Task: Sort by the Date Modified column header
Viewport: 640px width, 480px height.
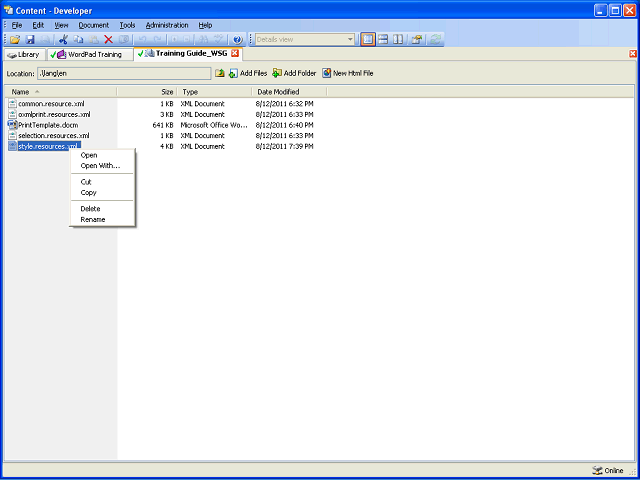Action: point(289,92)
